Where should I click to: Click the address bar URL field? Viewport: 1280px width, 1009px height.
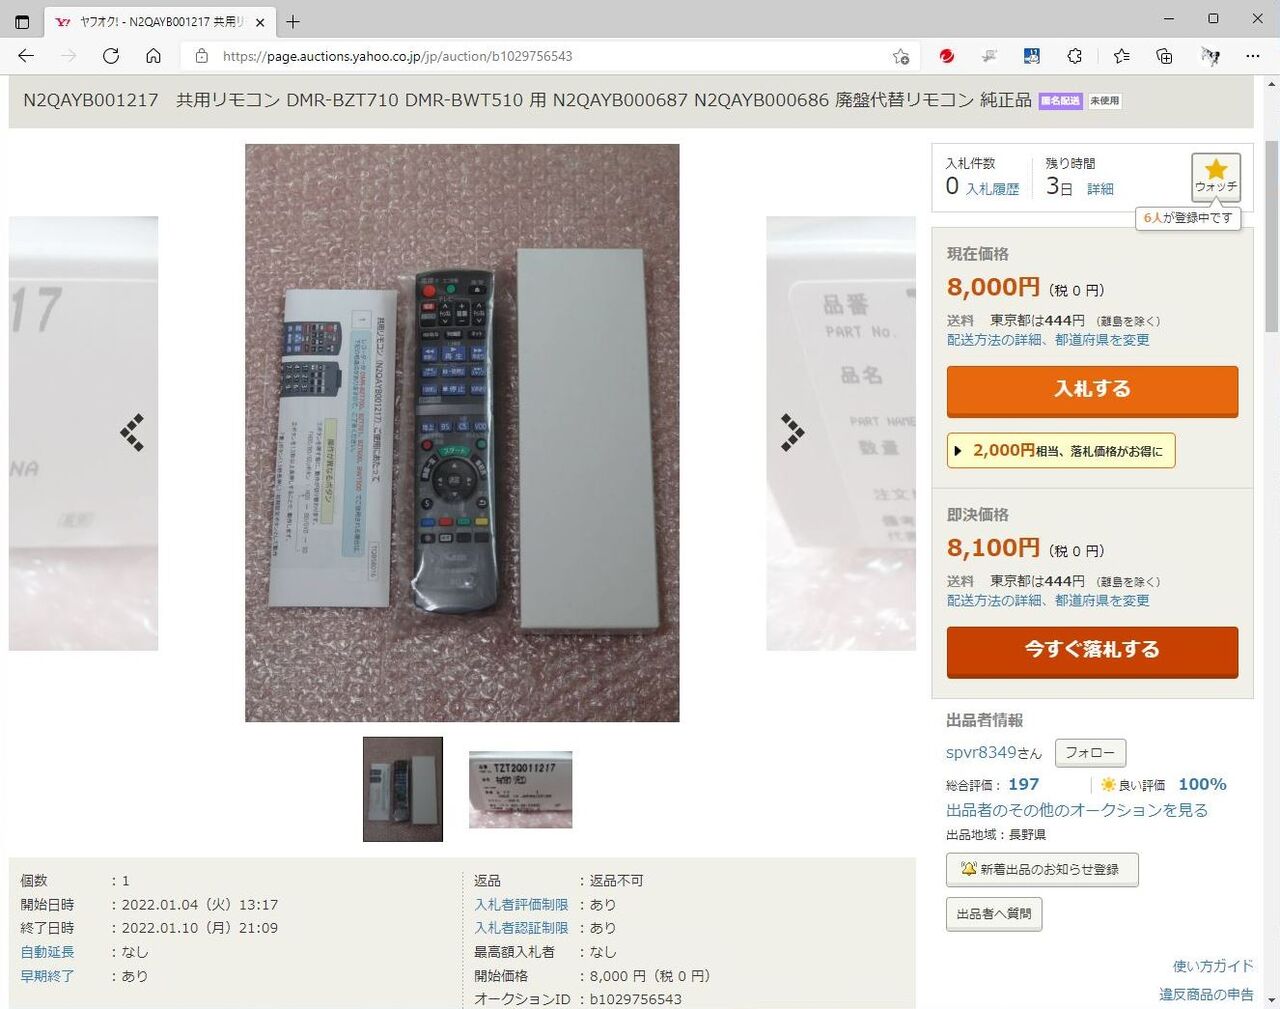point(550,56)
